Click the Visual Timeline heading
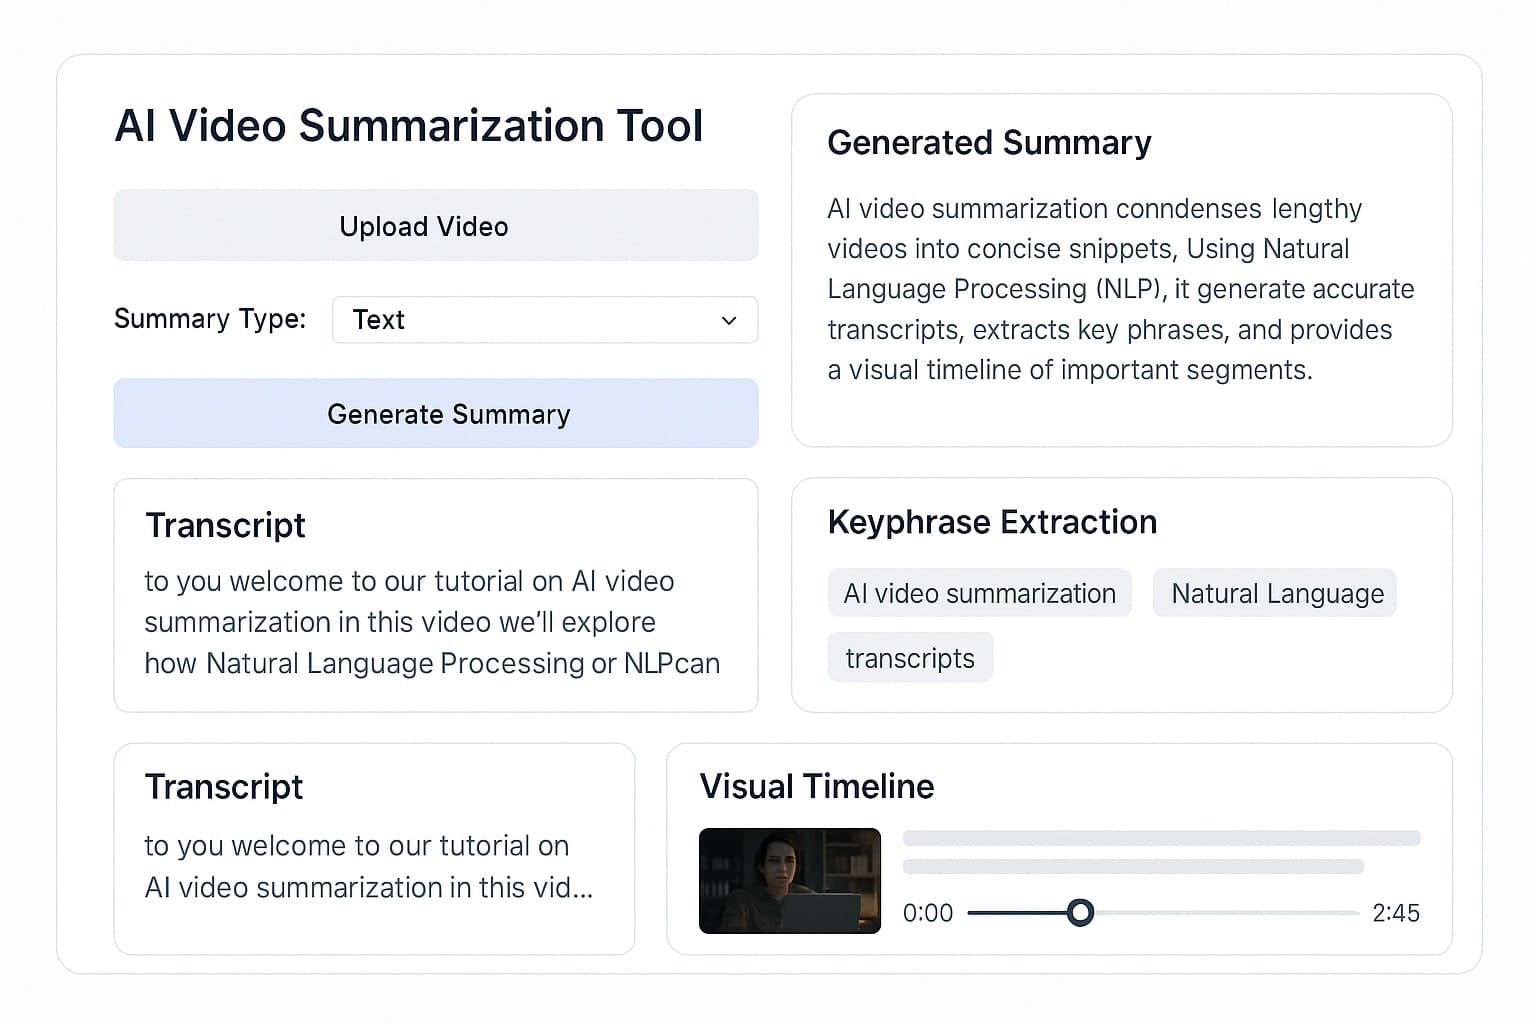This screenshot has width=1536, height=1024. (817, 786)
